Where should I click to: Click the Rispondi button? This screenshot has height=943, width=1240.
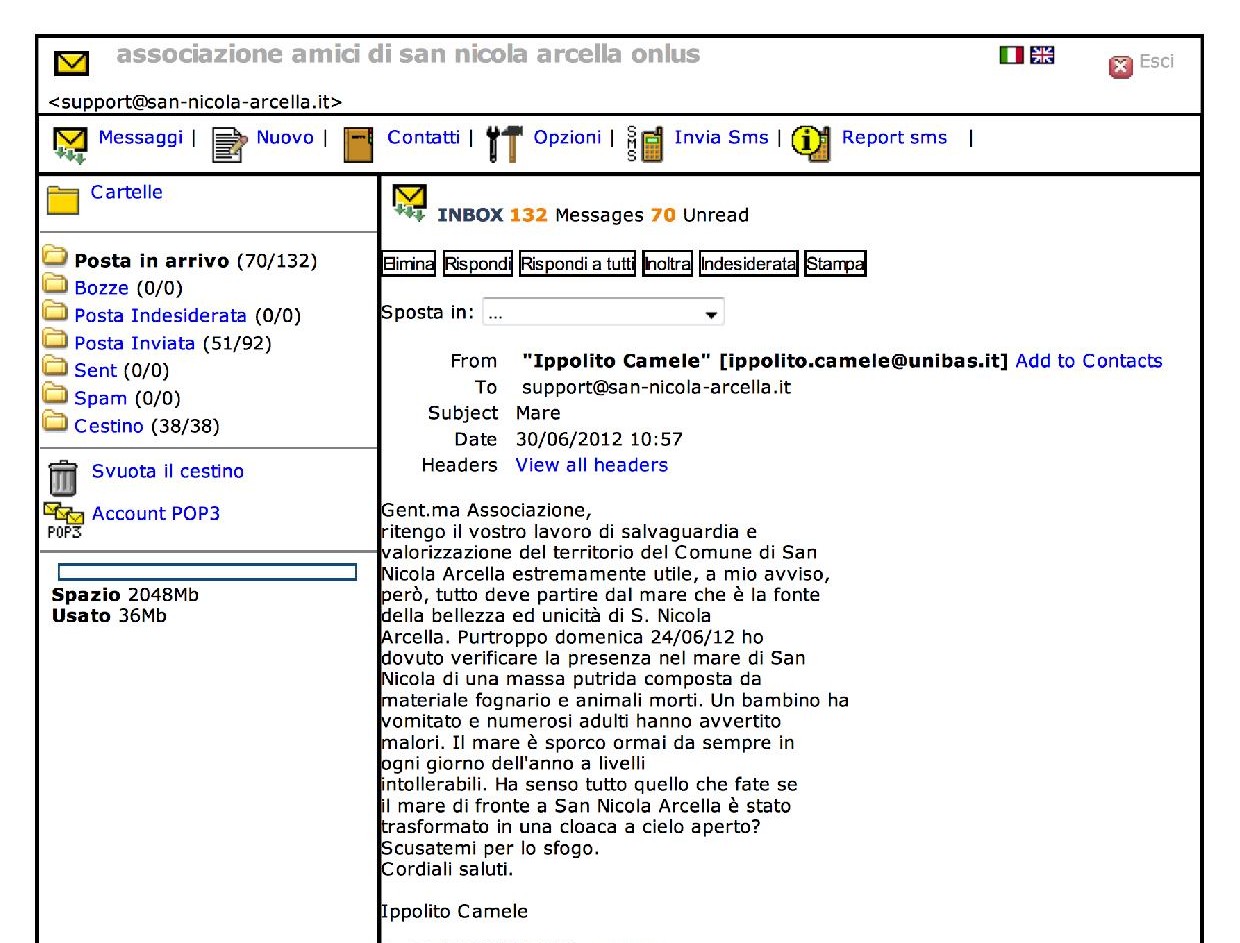(478, 264)
